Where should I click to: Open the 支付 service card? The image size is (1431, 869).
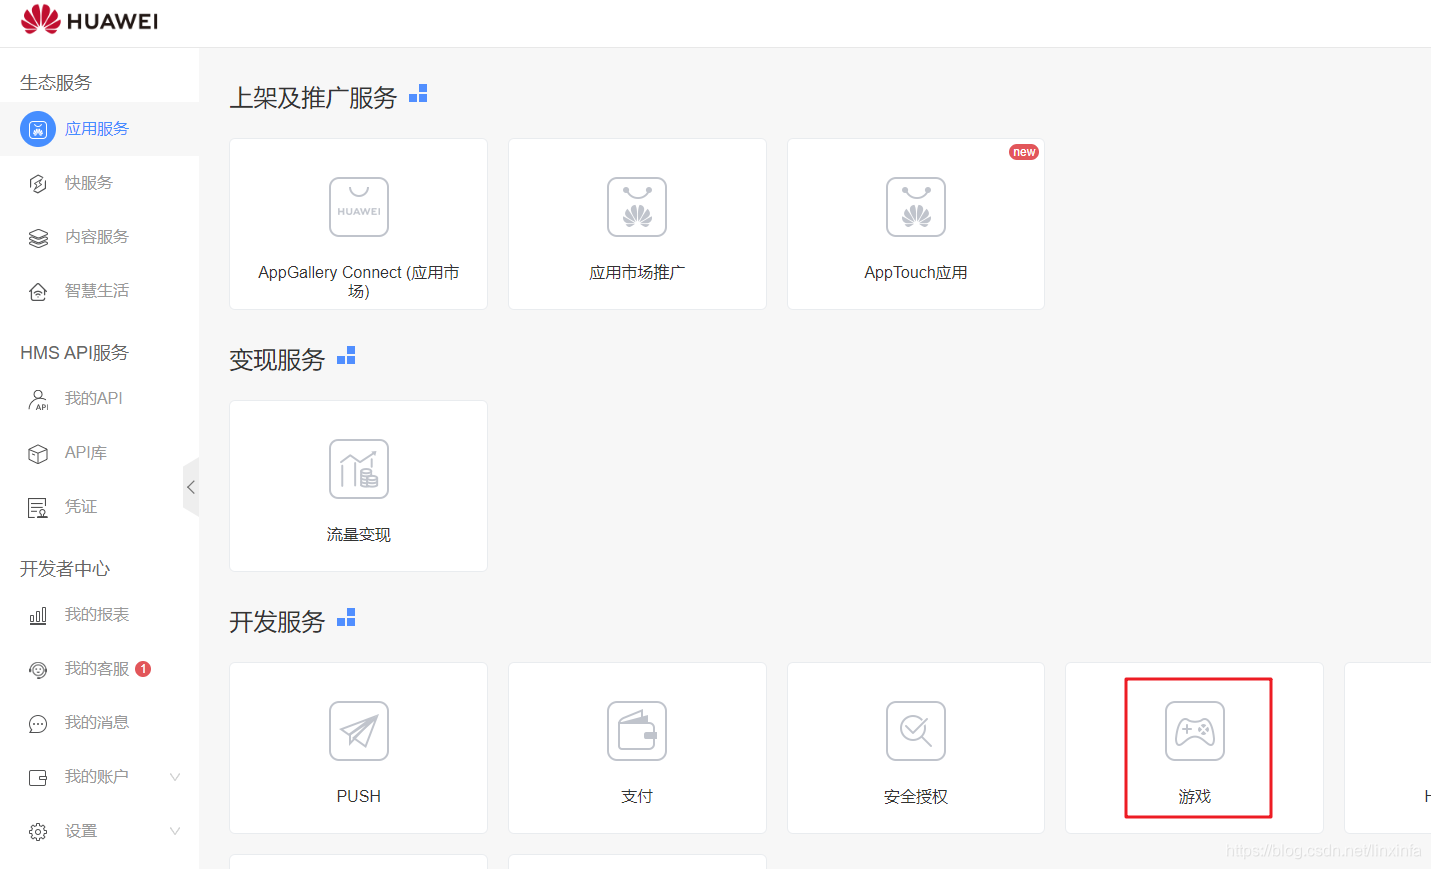click(x=637, y=748)
